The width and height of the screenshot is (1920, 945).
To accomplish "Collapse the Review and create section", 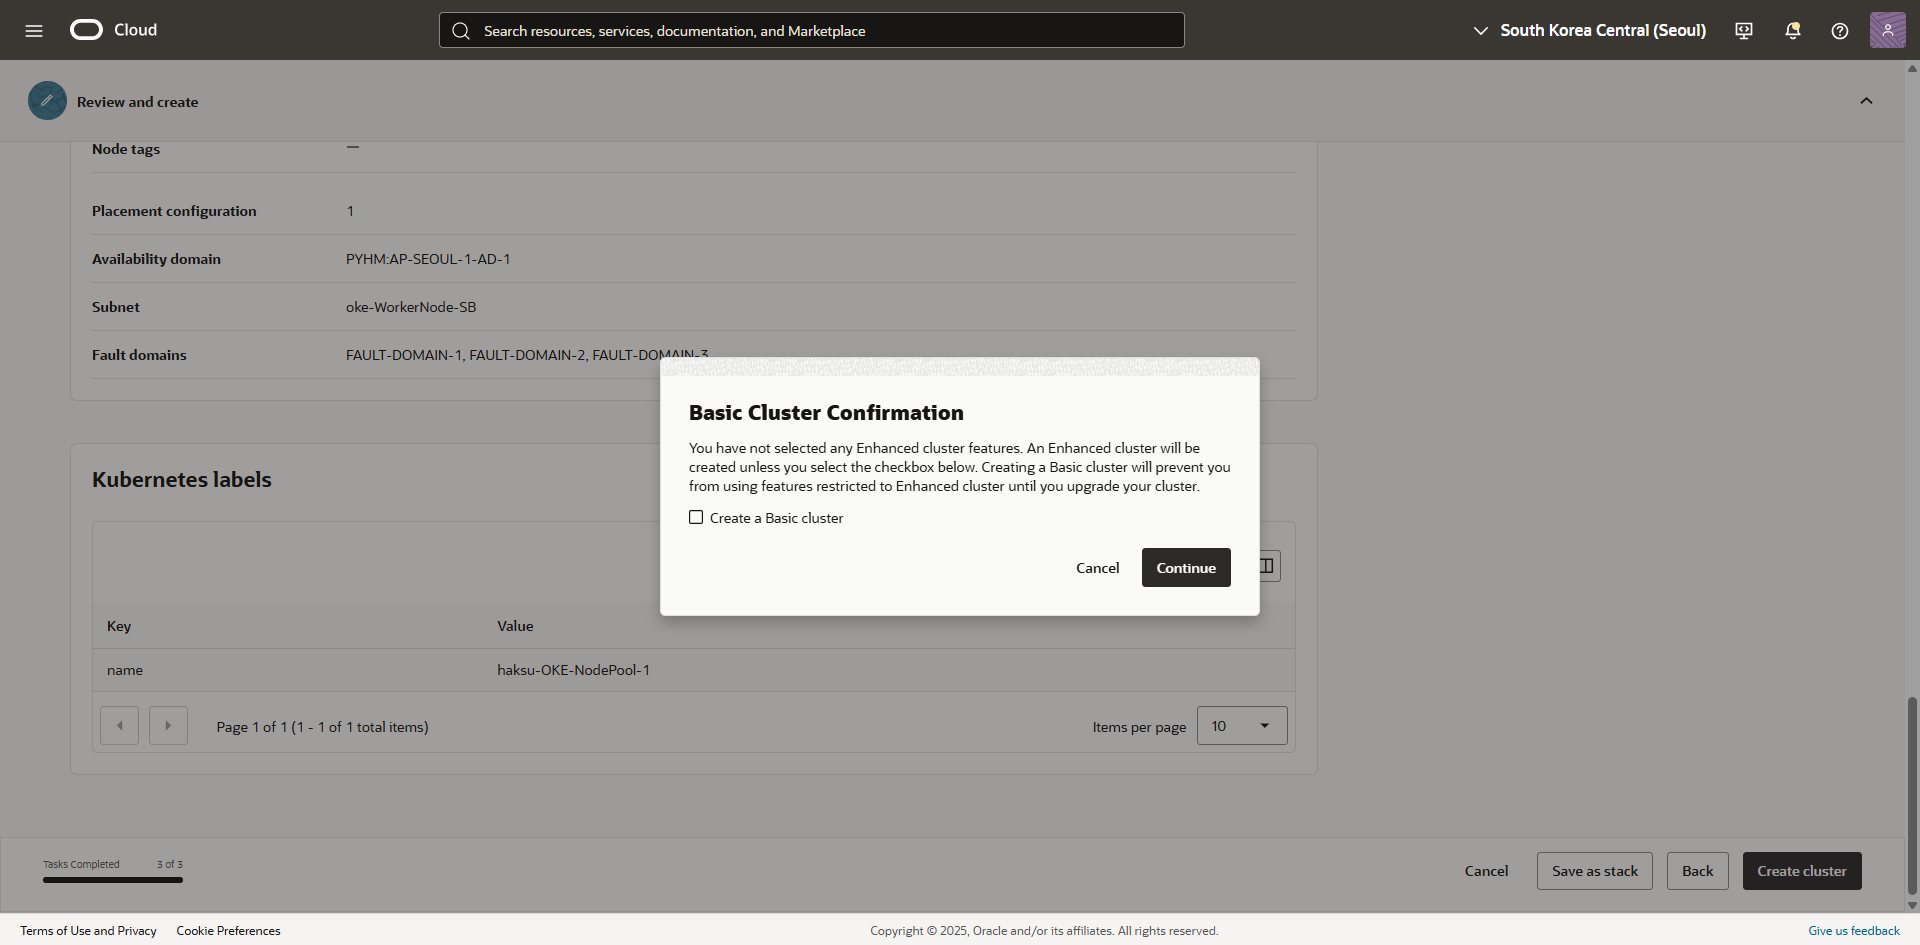I will (x=1866, y=101).
